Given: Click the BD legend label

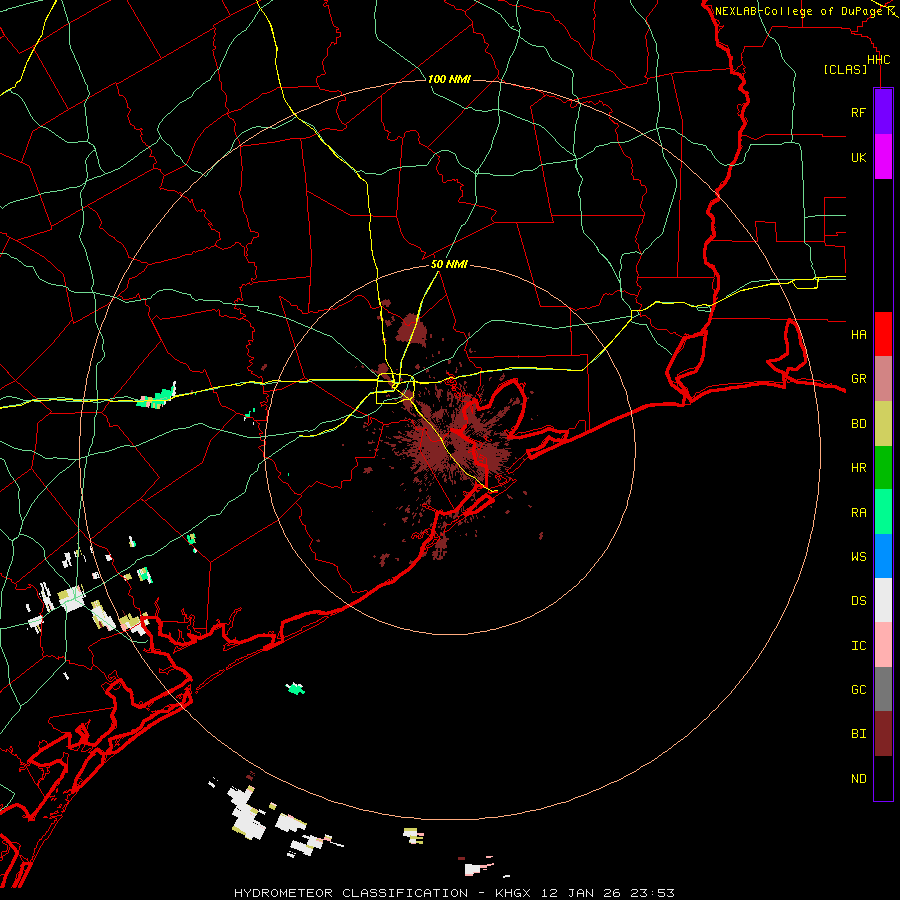Looking at the screenshot, I should pyautogui.click(x=858, y=424).
